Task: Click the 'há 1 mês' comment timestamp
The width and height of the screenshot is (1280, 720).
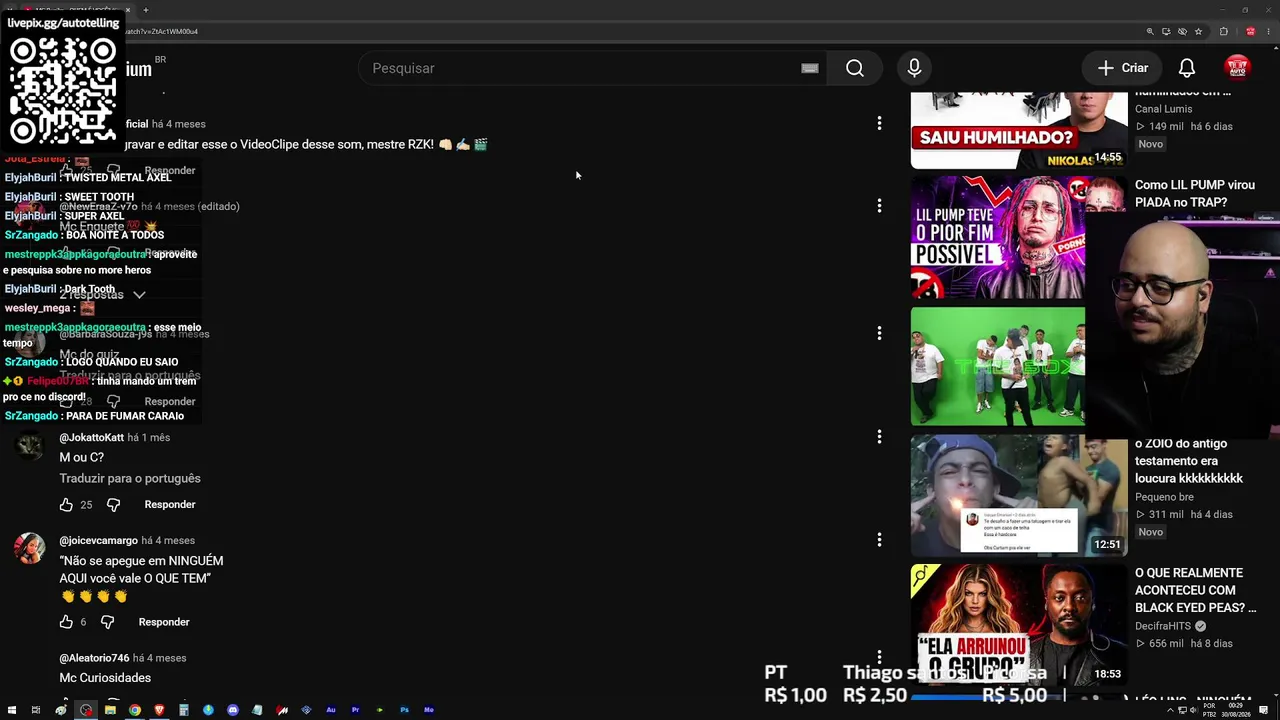Action: pyautogui.click(x=149, y=438)
